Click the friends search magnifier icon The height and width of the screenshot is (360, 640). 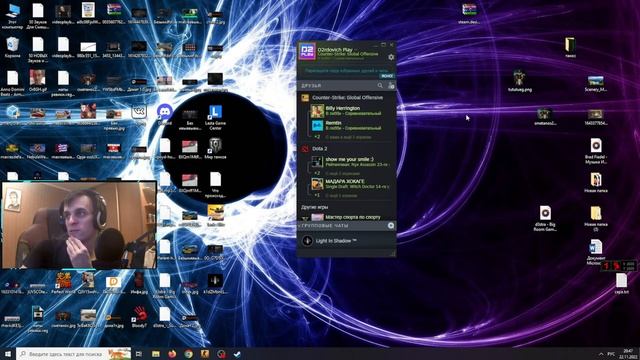[x=380, y=85]
